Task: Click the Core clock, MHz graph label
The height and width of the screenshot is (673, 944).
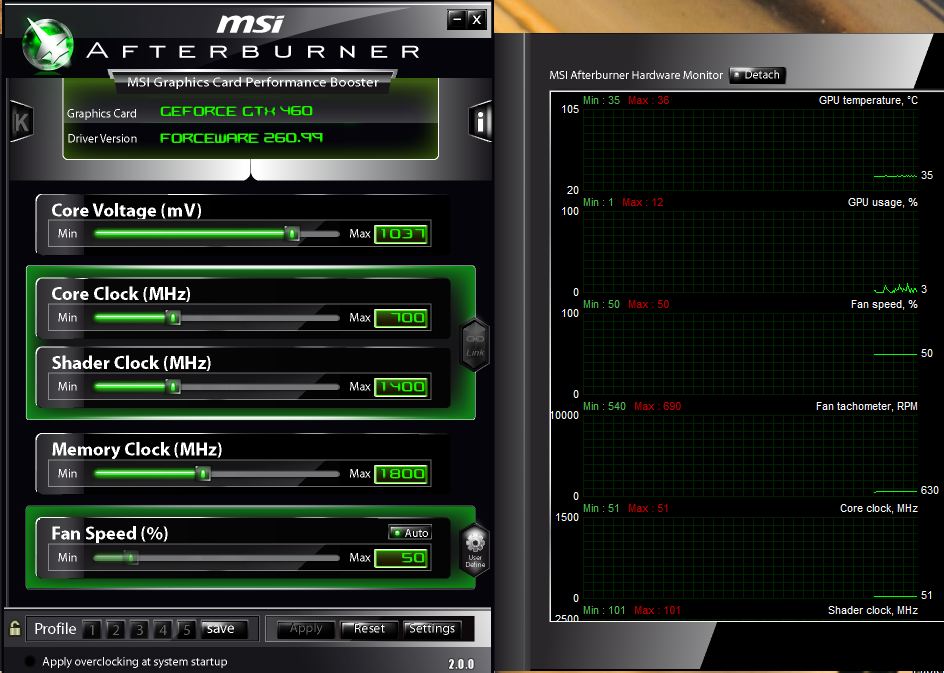Action: [x=878, y=508]
